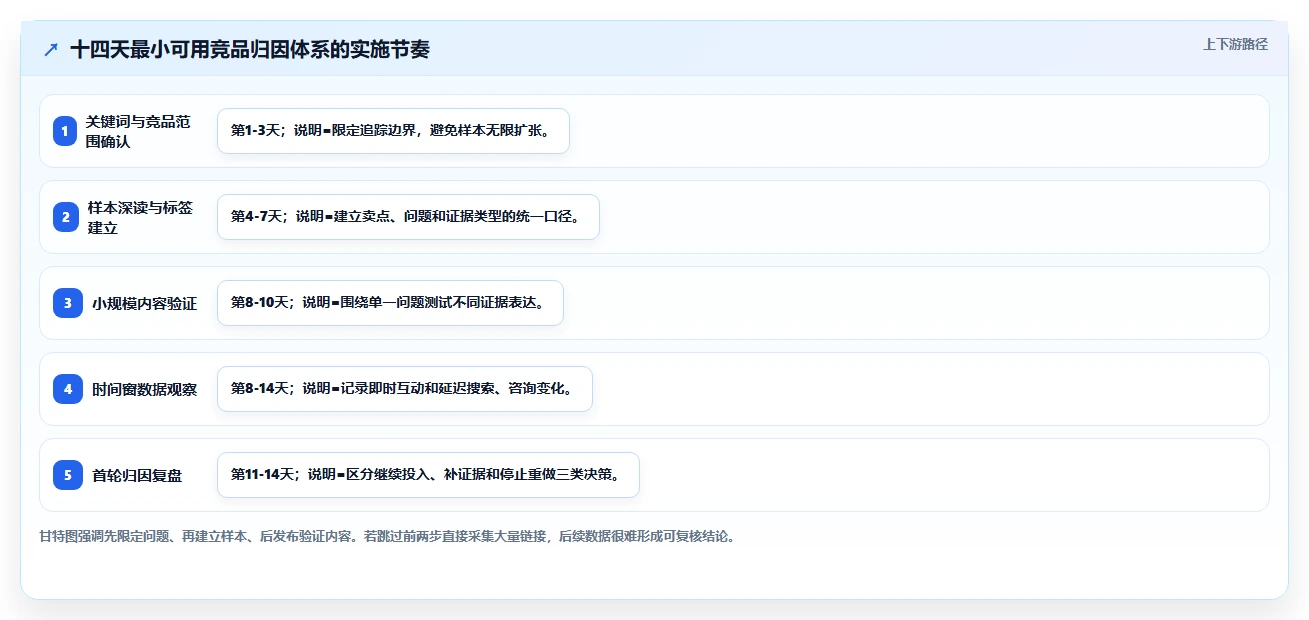Viewport: 1309px width, 620px height.
Task: Select the title 十四天最小可用竞品归因体系的实施节奏
Action: tap(250, 49)
